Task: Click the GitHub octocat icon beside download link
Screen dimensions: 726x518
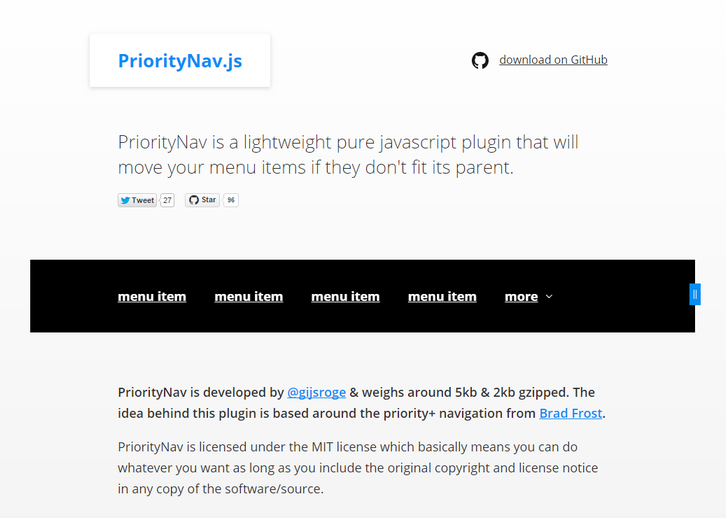Action: click(x=480, y=60)
